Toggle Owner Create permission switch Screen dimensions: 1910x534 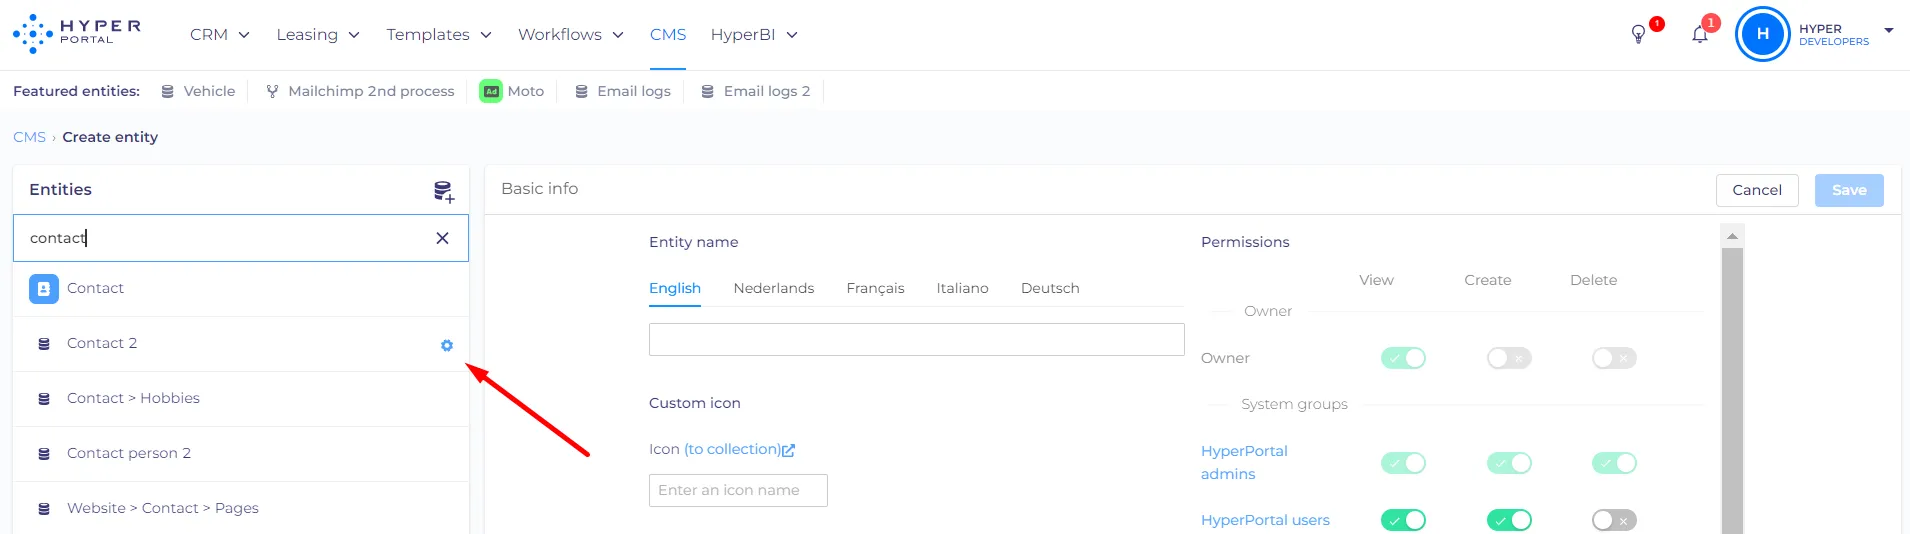[1509, 358]
